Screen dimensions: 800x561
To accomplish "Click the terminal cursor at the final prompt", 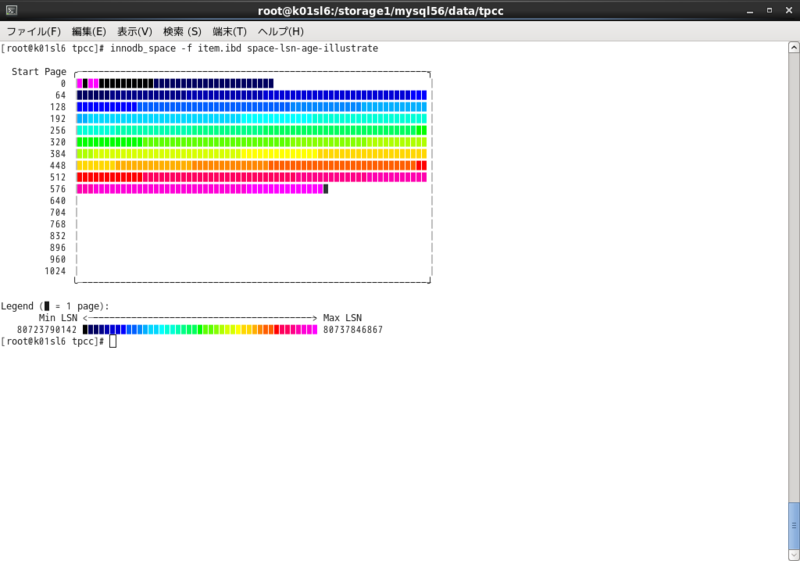I will point(113,341).
